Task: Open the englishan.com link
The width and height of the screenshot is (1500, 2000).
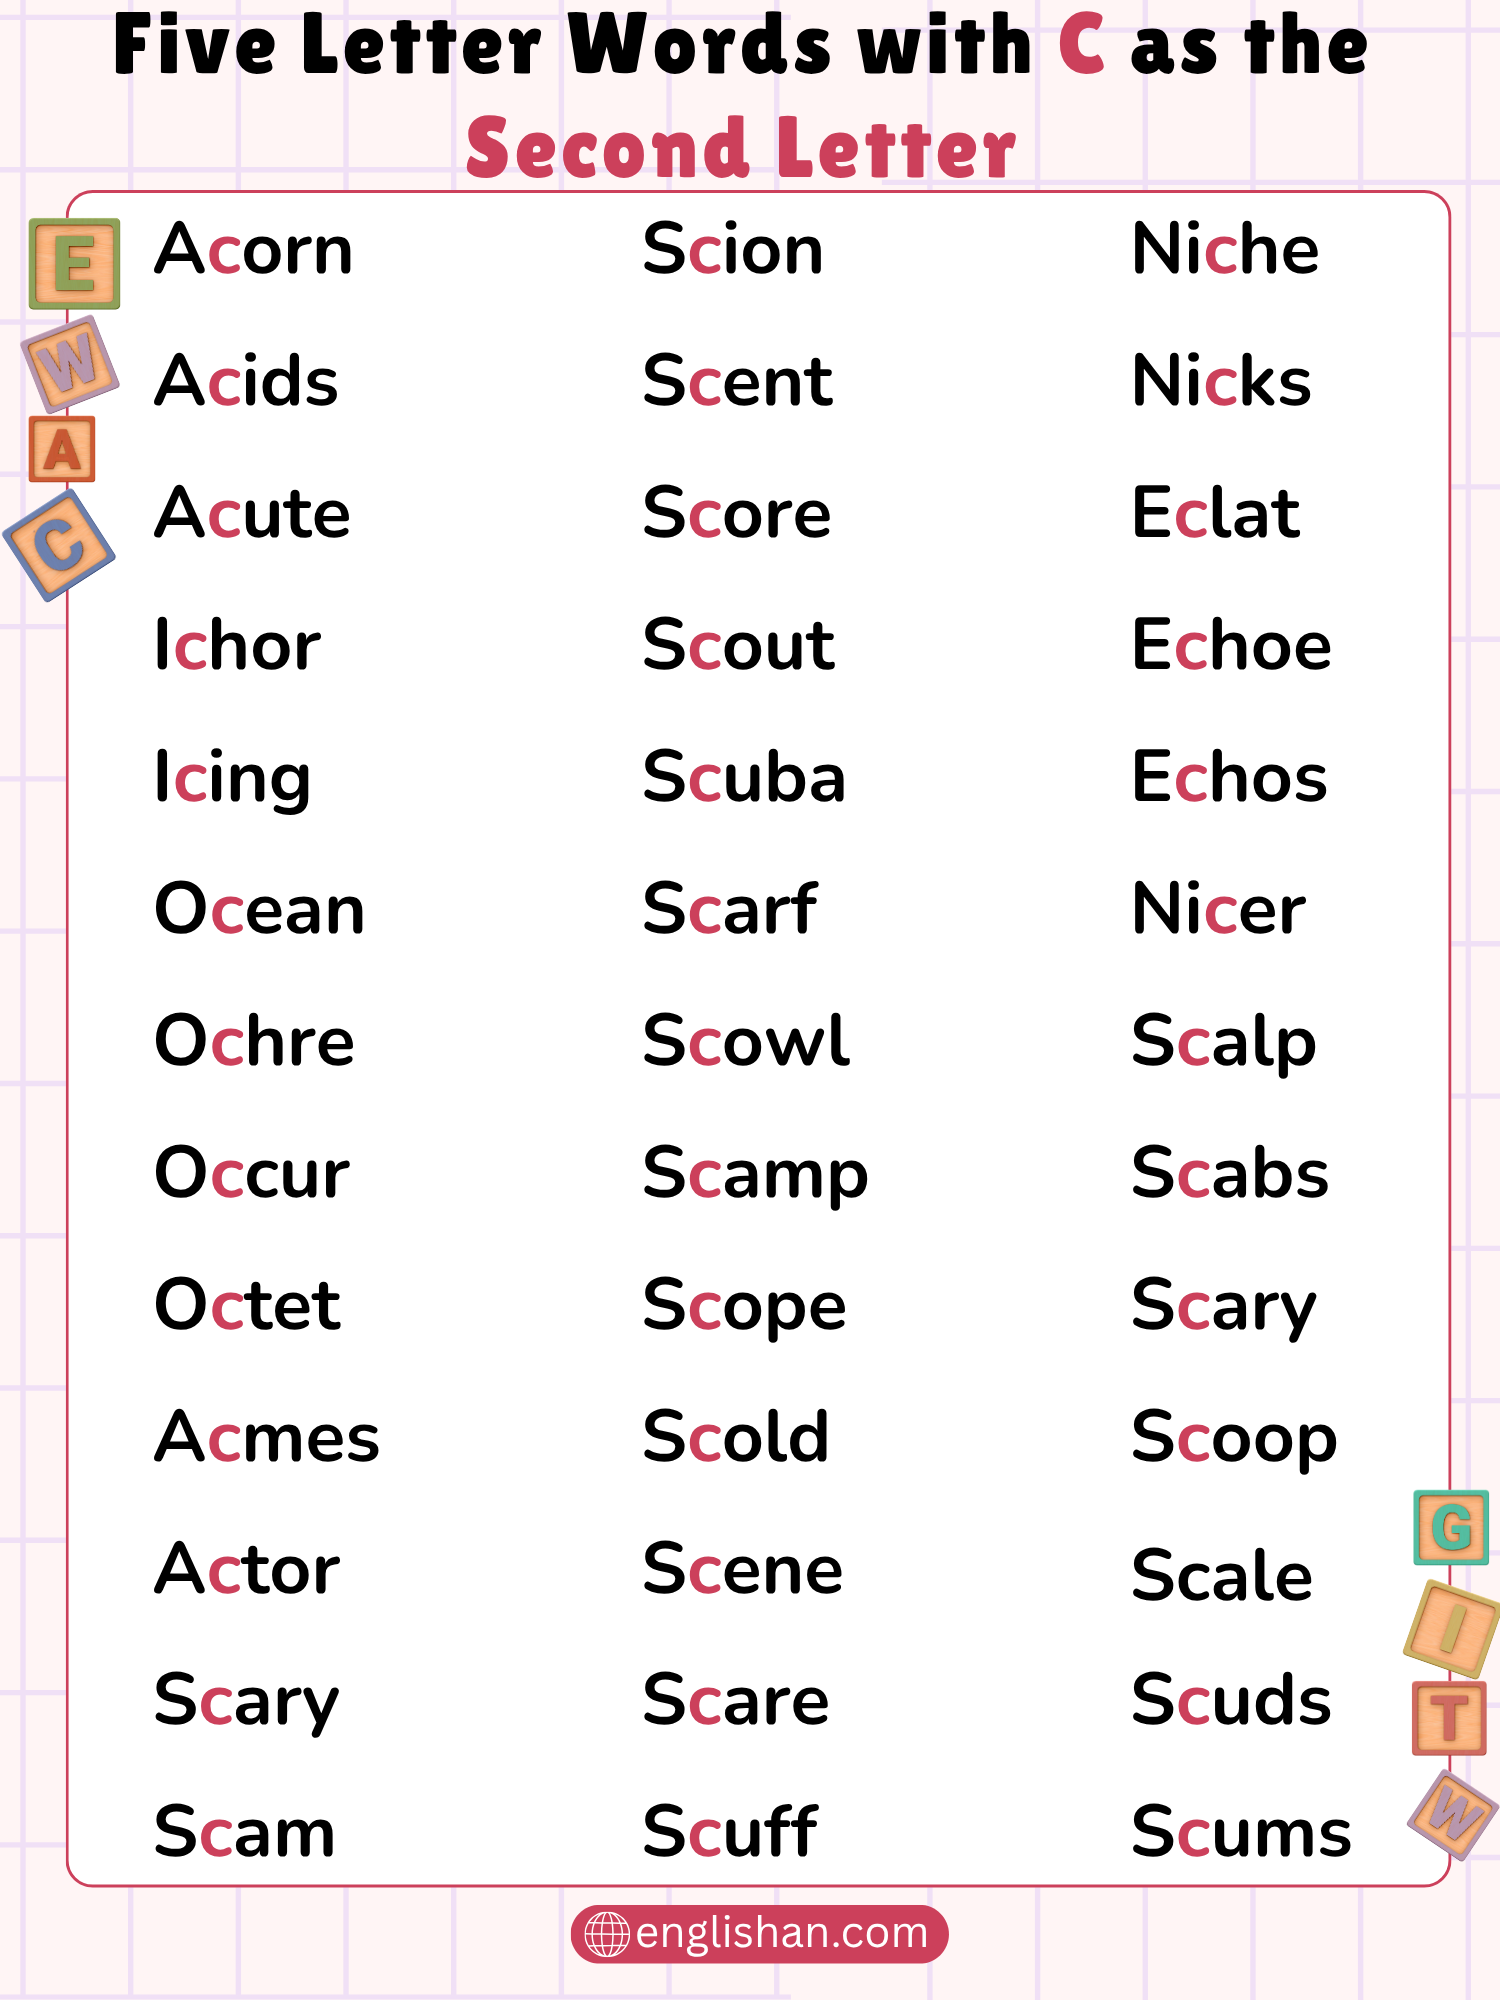Action: tap(781, 1933)
